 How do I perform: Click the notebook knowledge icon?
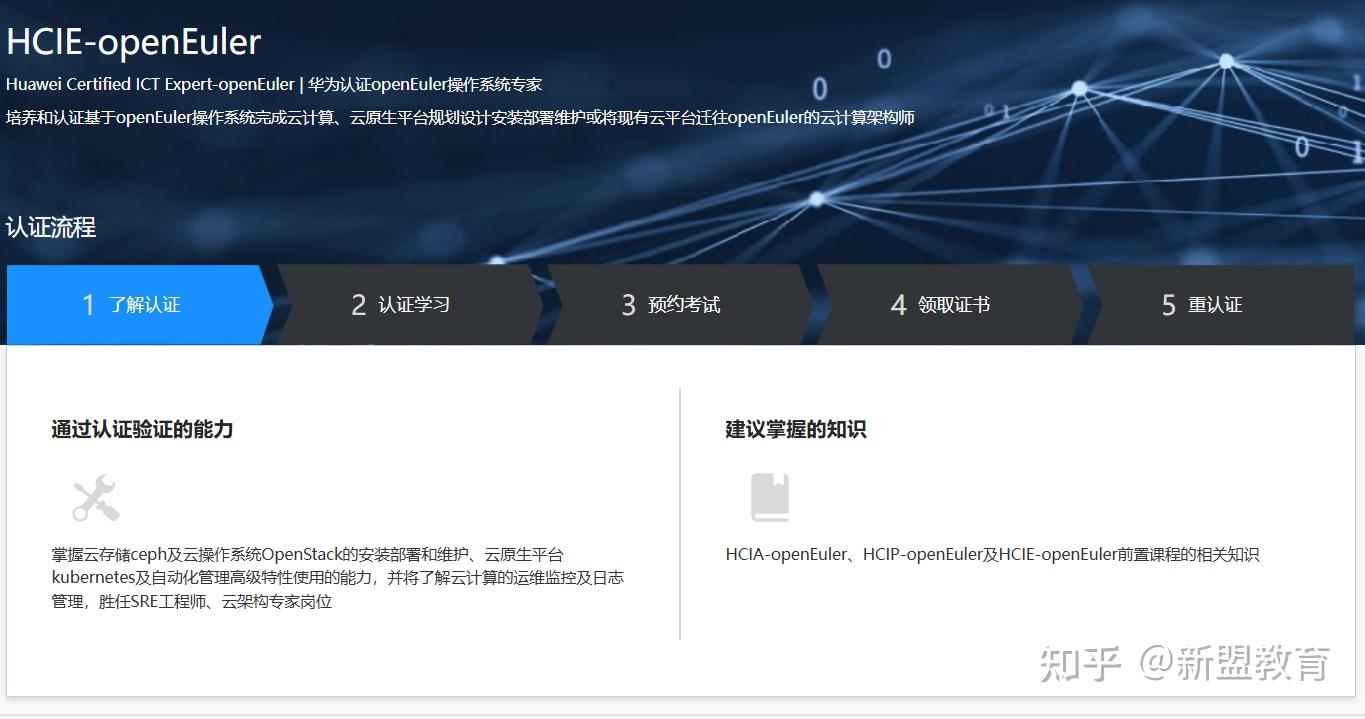point(769,496)
